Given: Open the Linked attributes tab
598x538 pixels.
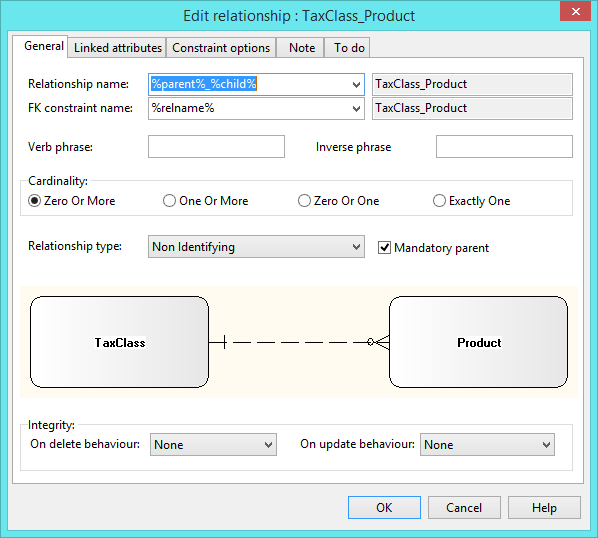Looking at the screenshot, I should pos(117,48).
